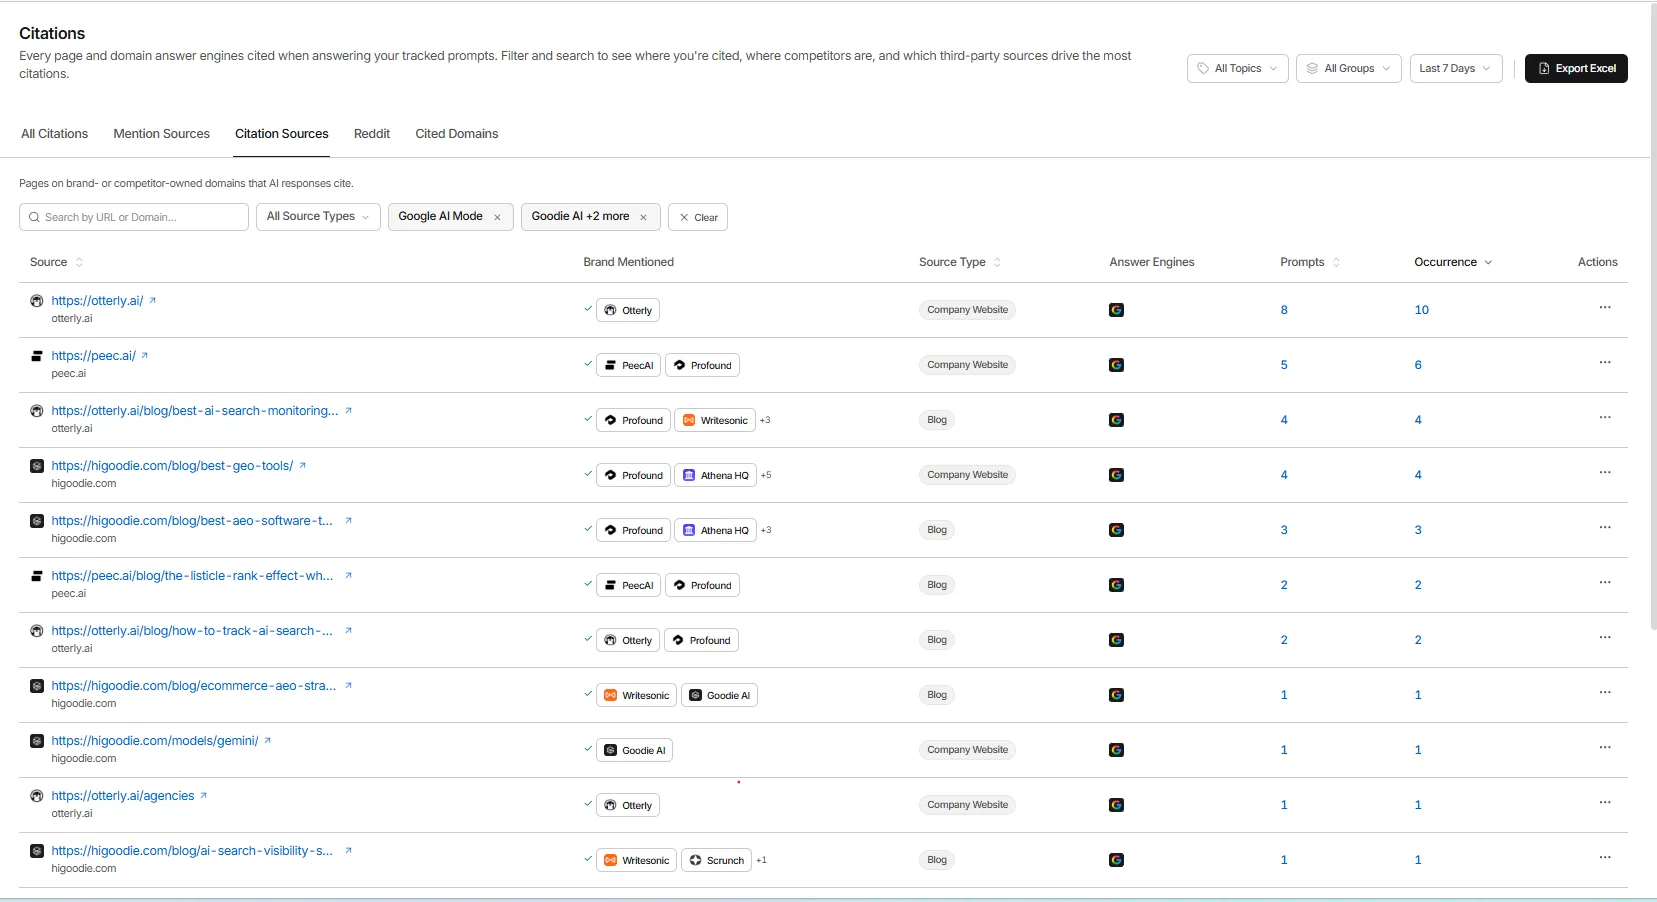This screenshot has width=1657, height=902.
Task: Click actions ellipsis for higoodie ecommerce-aeo row
Action: [1605, 693]
